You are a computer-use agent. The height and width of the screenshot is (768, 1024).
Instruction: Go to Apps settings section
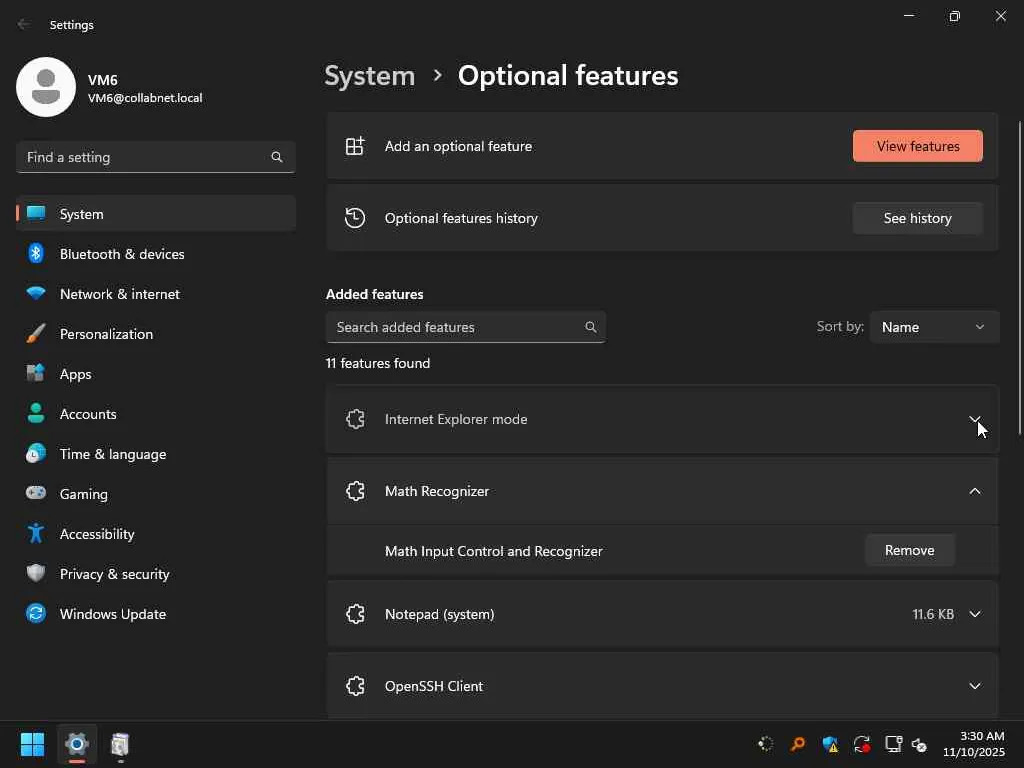click(76, 374)
